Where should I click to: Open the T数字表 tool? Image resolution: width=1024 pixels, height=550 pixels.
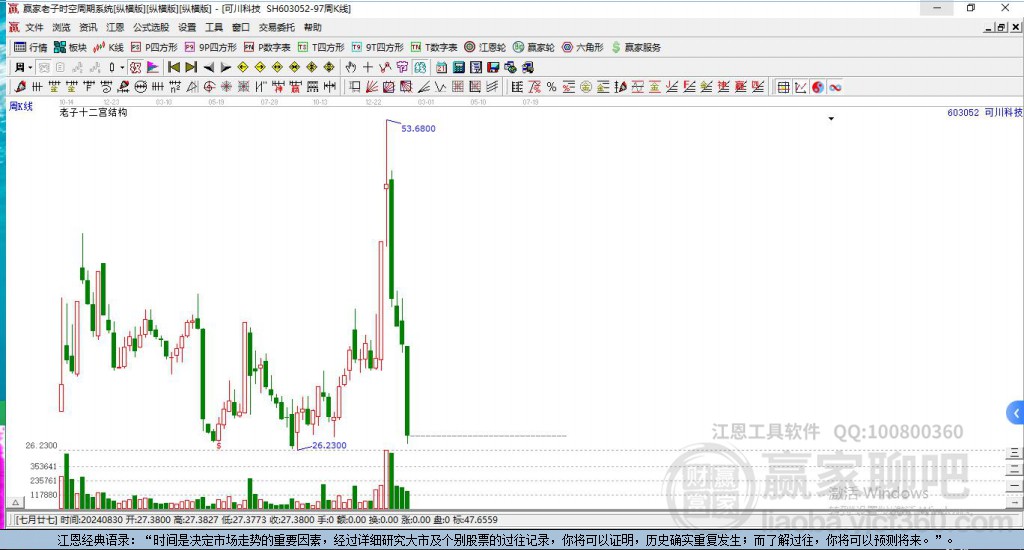pyautogui.click(x=434, y=47)
